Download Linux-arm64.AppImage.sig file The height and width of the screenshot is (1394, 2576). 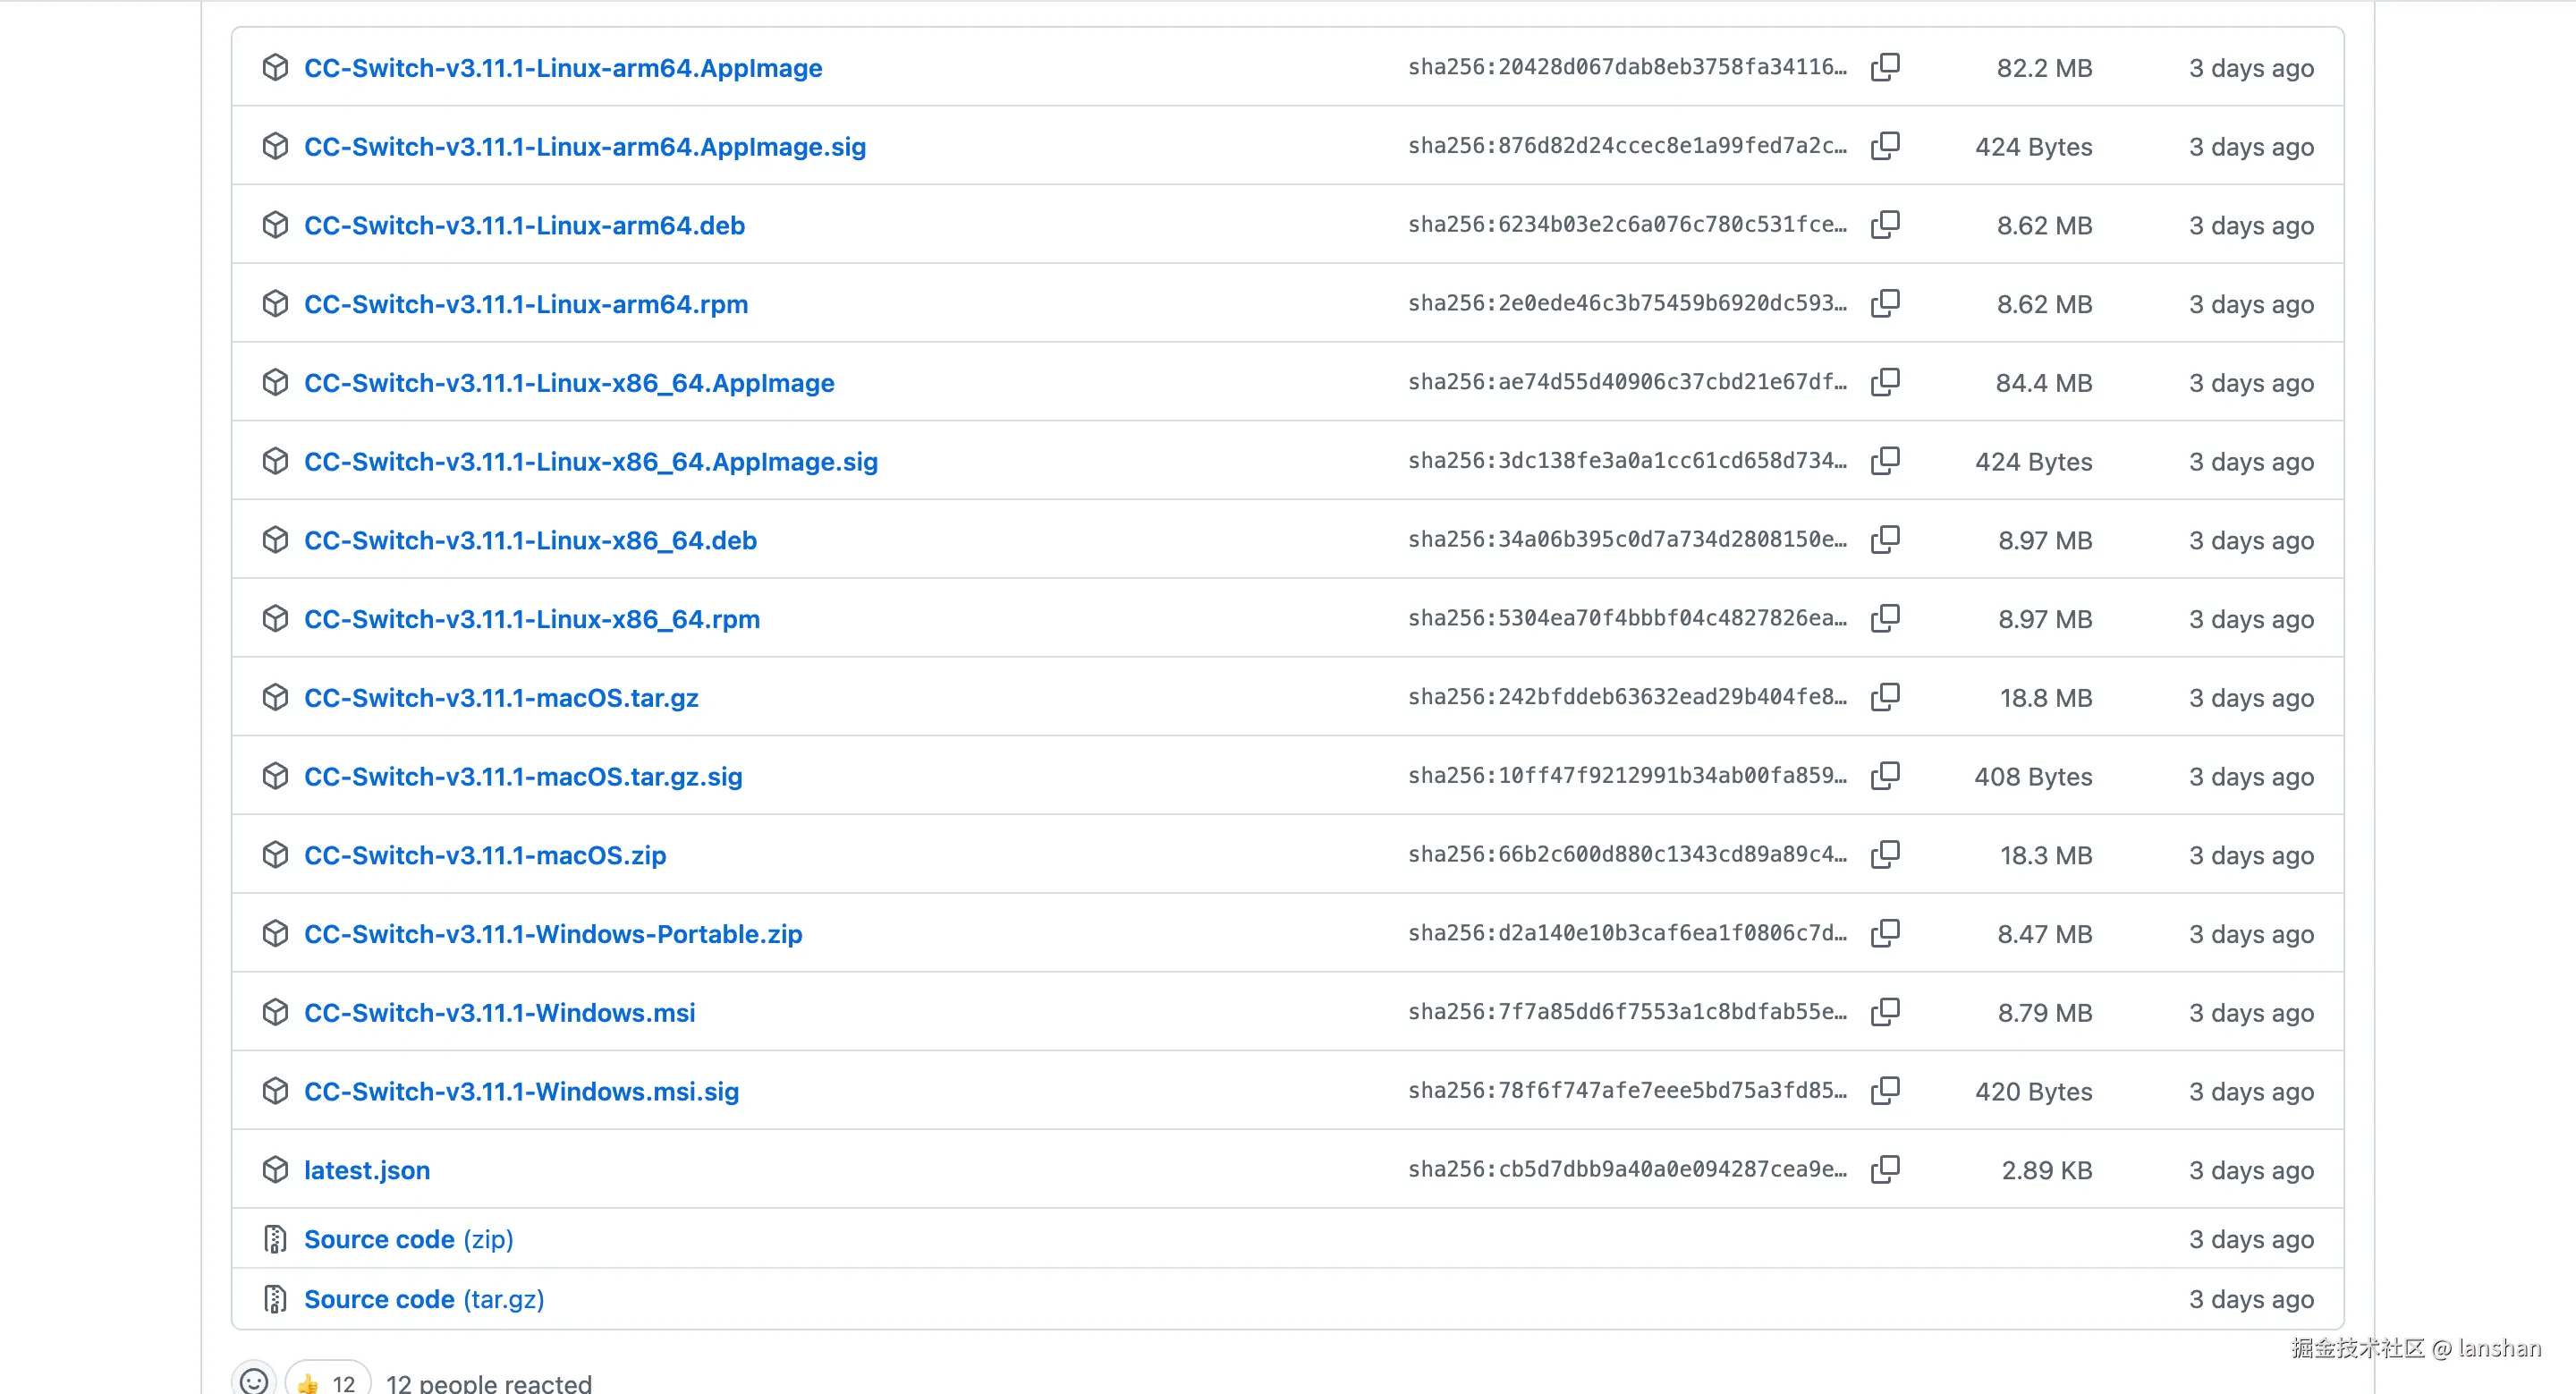coord(584,147)
